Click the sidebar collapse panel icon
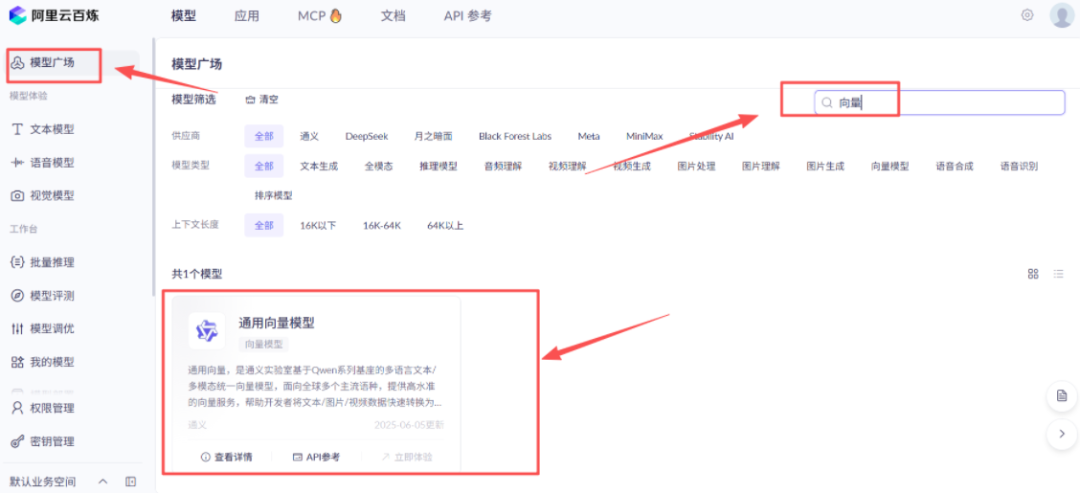This screenshot has height=493, width=1080. pos(131,481)
